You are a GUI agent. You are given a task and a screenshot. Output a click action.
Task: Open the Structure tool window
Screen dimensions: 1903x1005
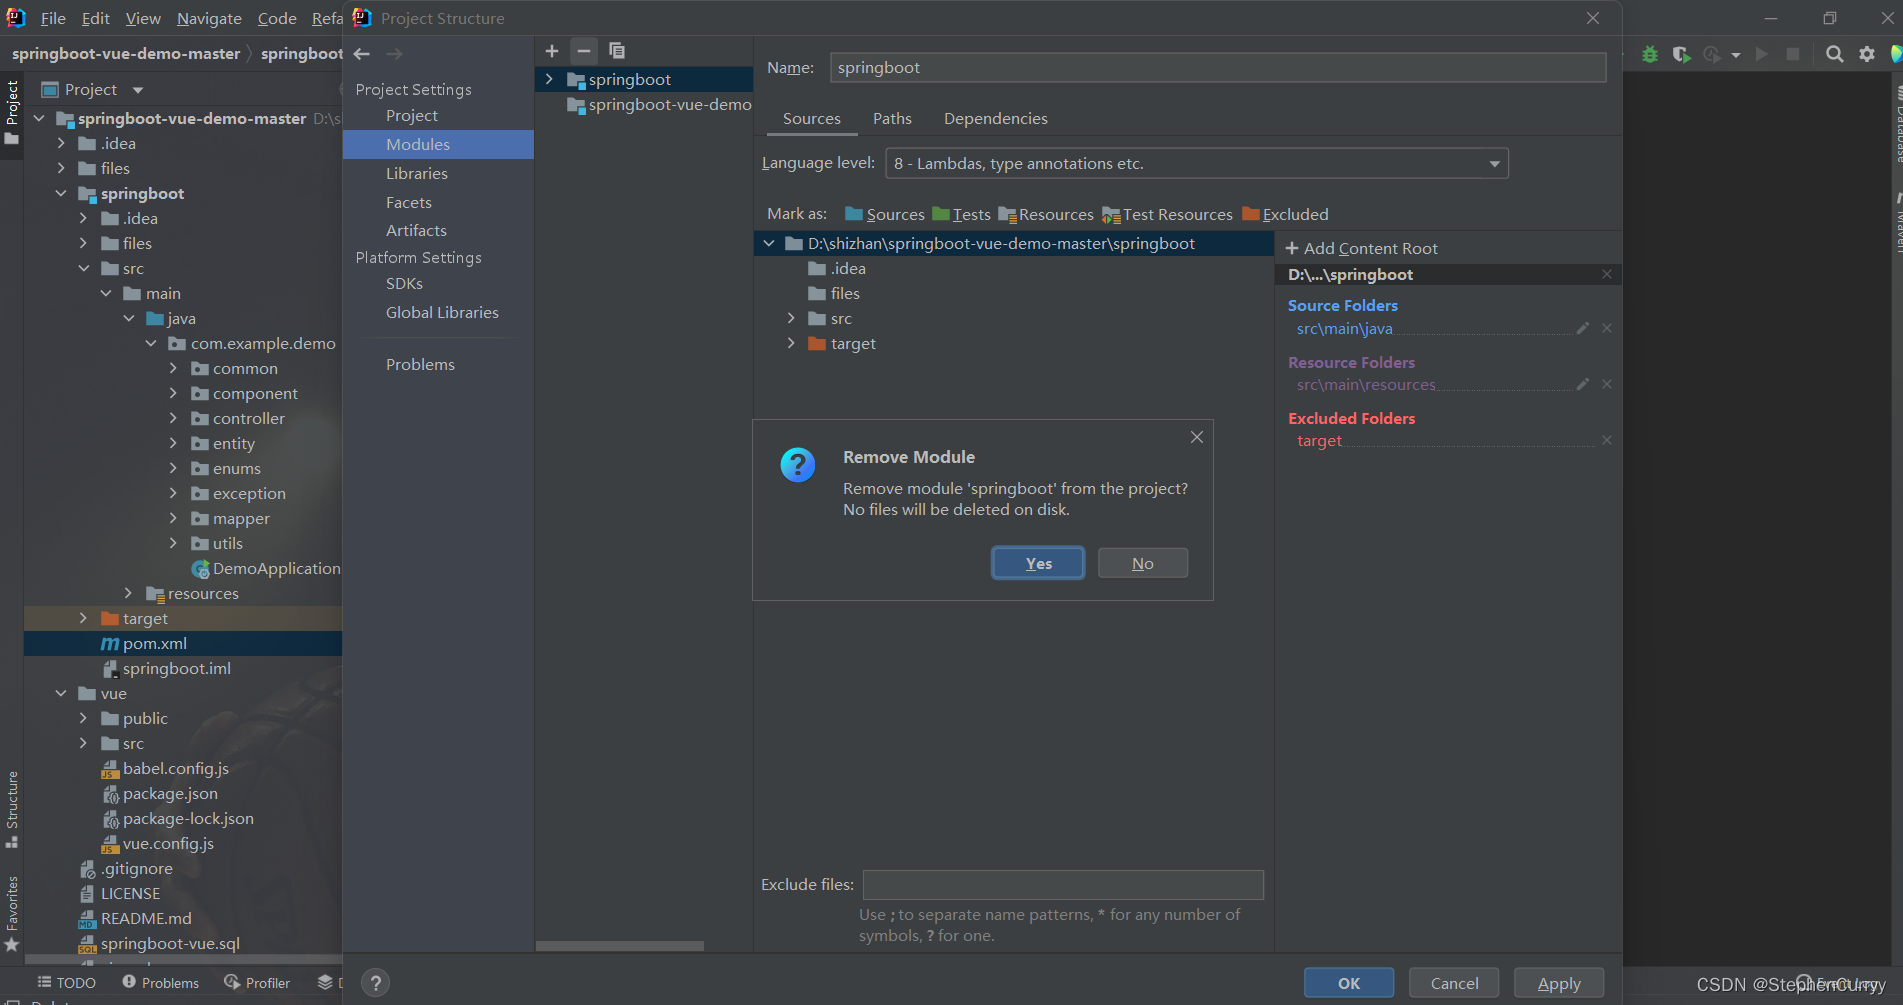click(12, 809)
